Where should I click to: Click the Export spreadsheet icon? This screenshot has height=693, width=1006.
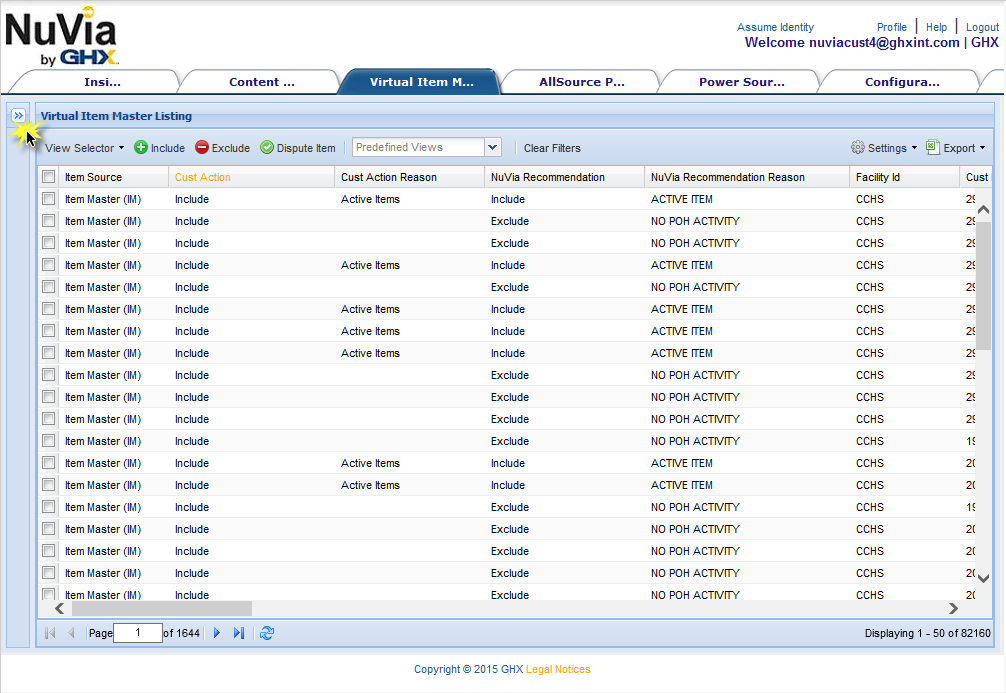tap(932, 147)
